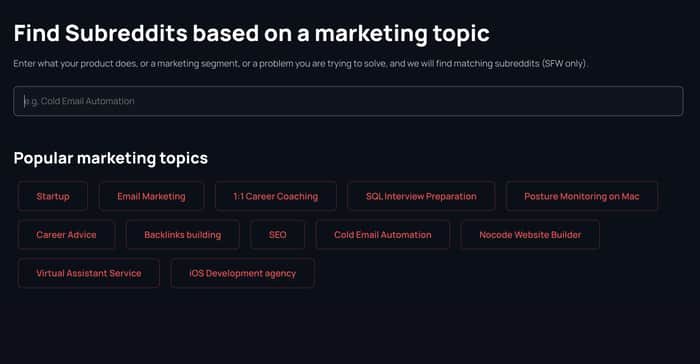Open the Nocode Website Builder topic
The height and width of the screenshot is (364, 700).
point(530,234)
